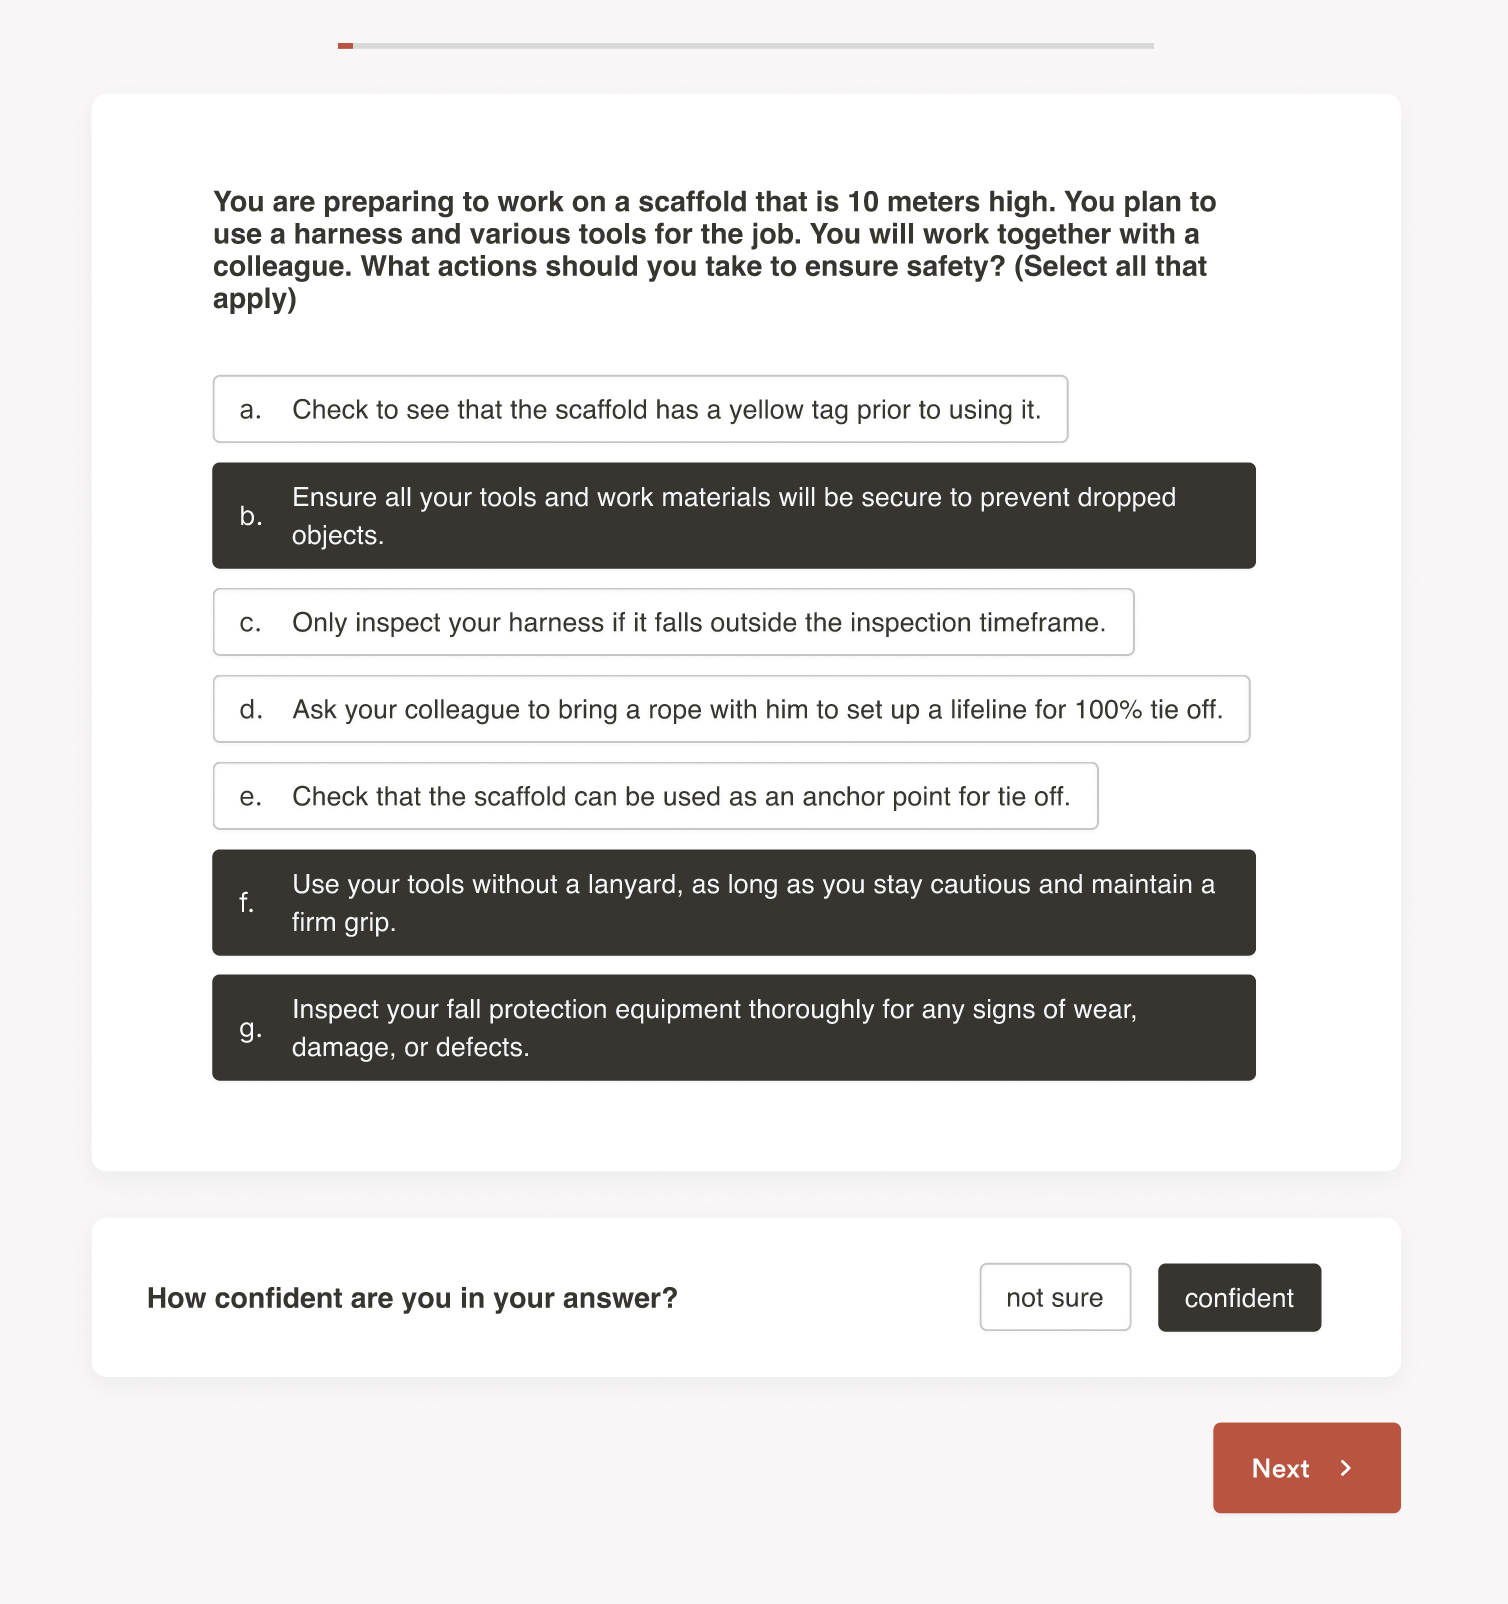Click the letter 'c.' option marker
This screenshot has height=1604, width=1508.
tap(250, 623)
